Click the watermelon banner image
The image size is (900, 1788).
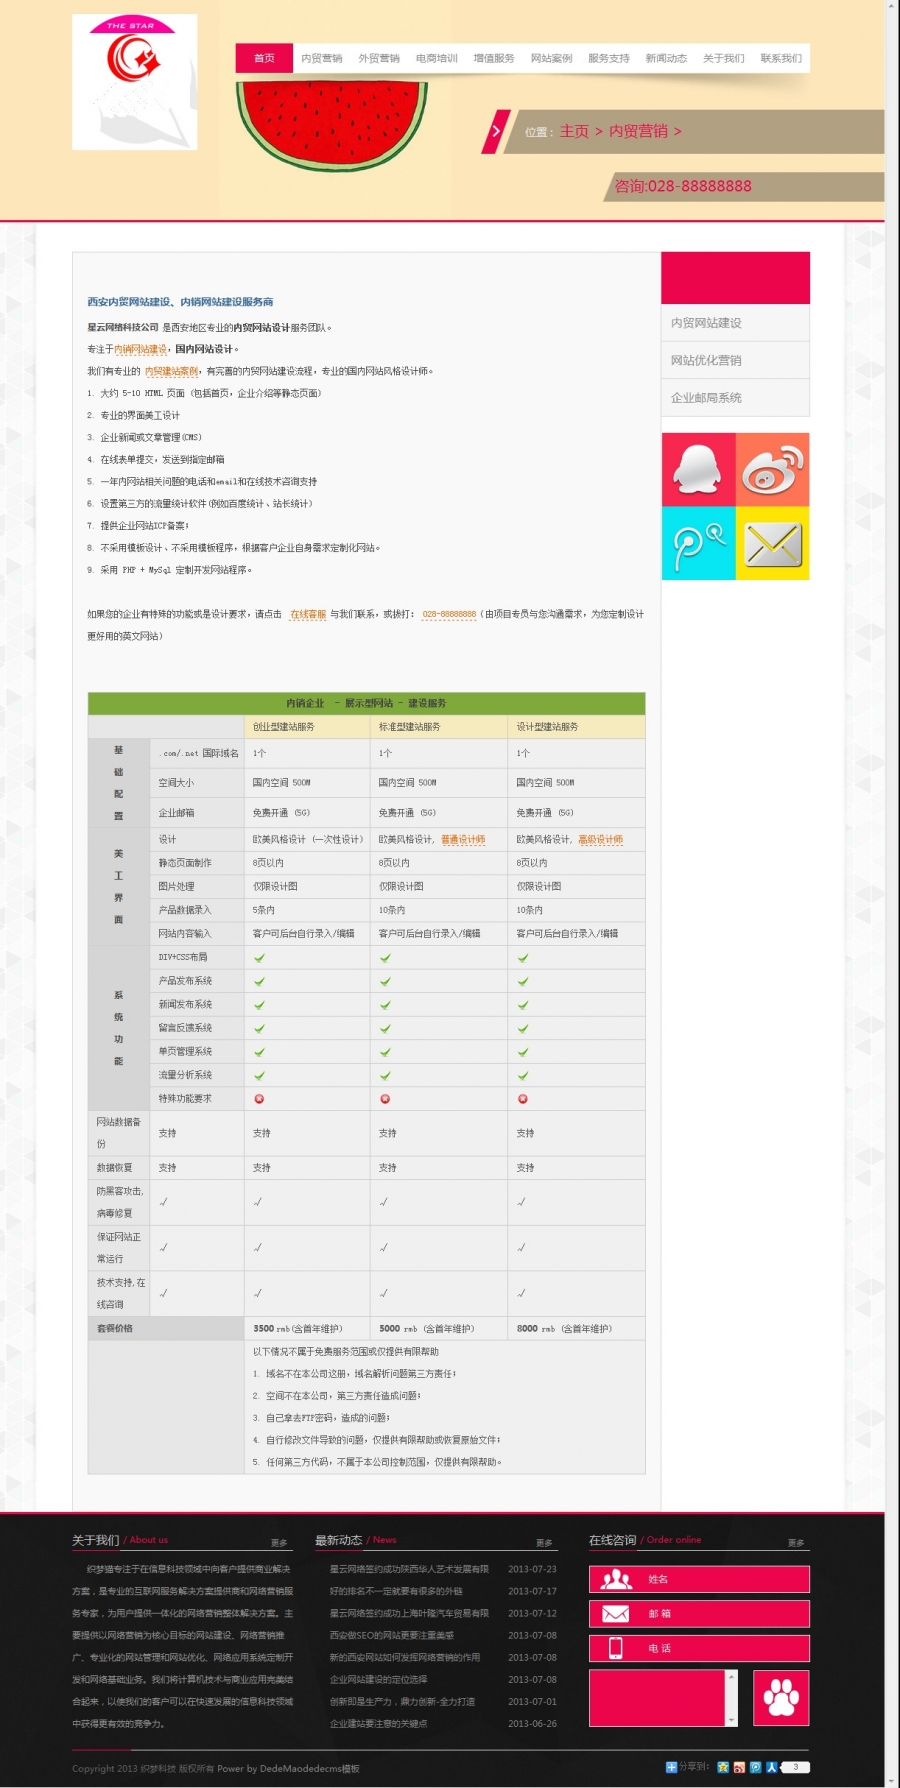pyautogui.click(x=331, y=126)
